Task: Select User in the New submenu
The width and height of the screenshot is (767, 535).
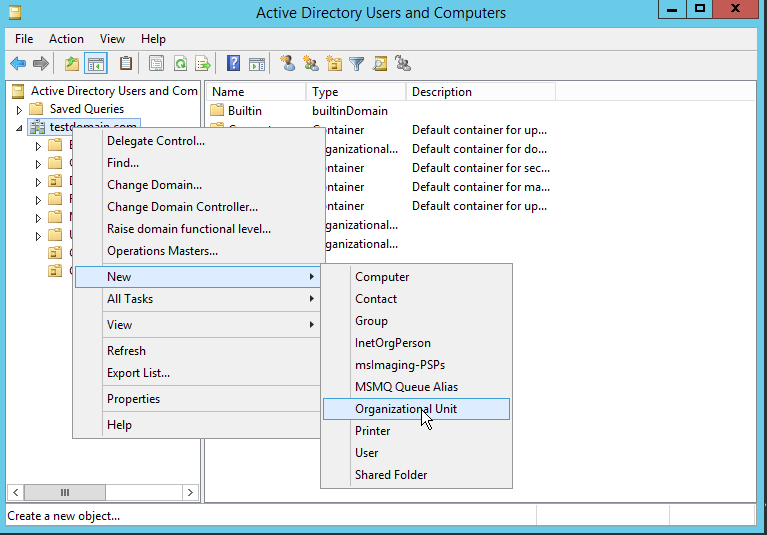Action: [x=367, y=453]
